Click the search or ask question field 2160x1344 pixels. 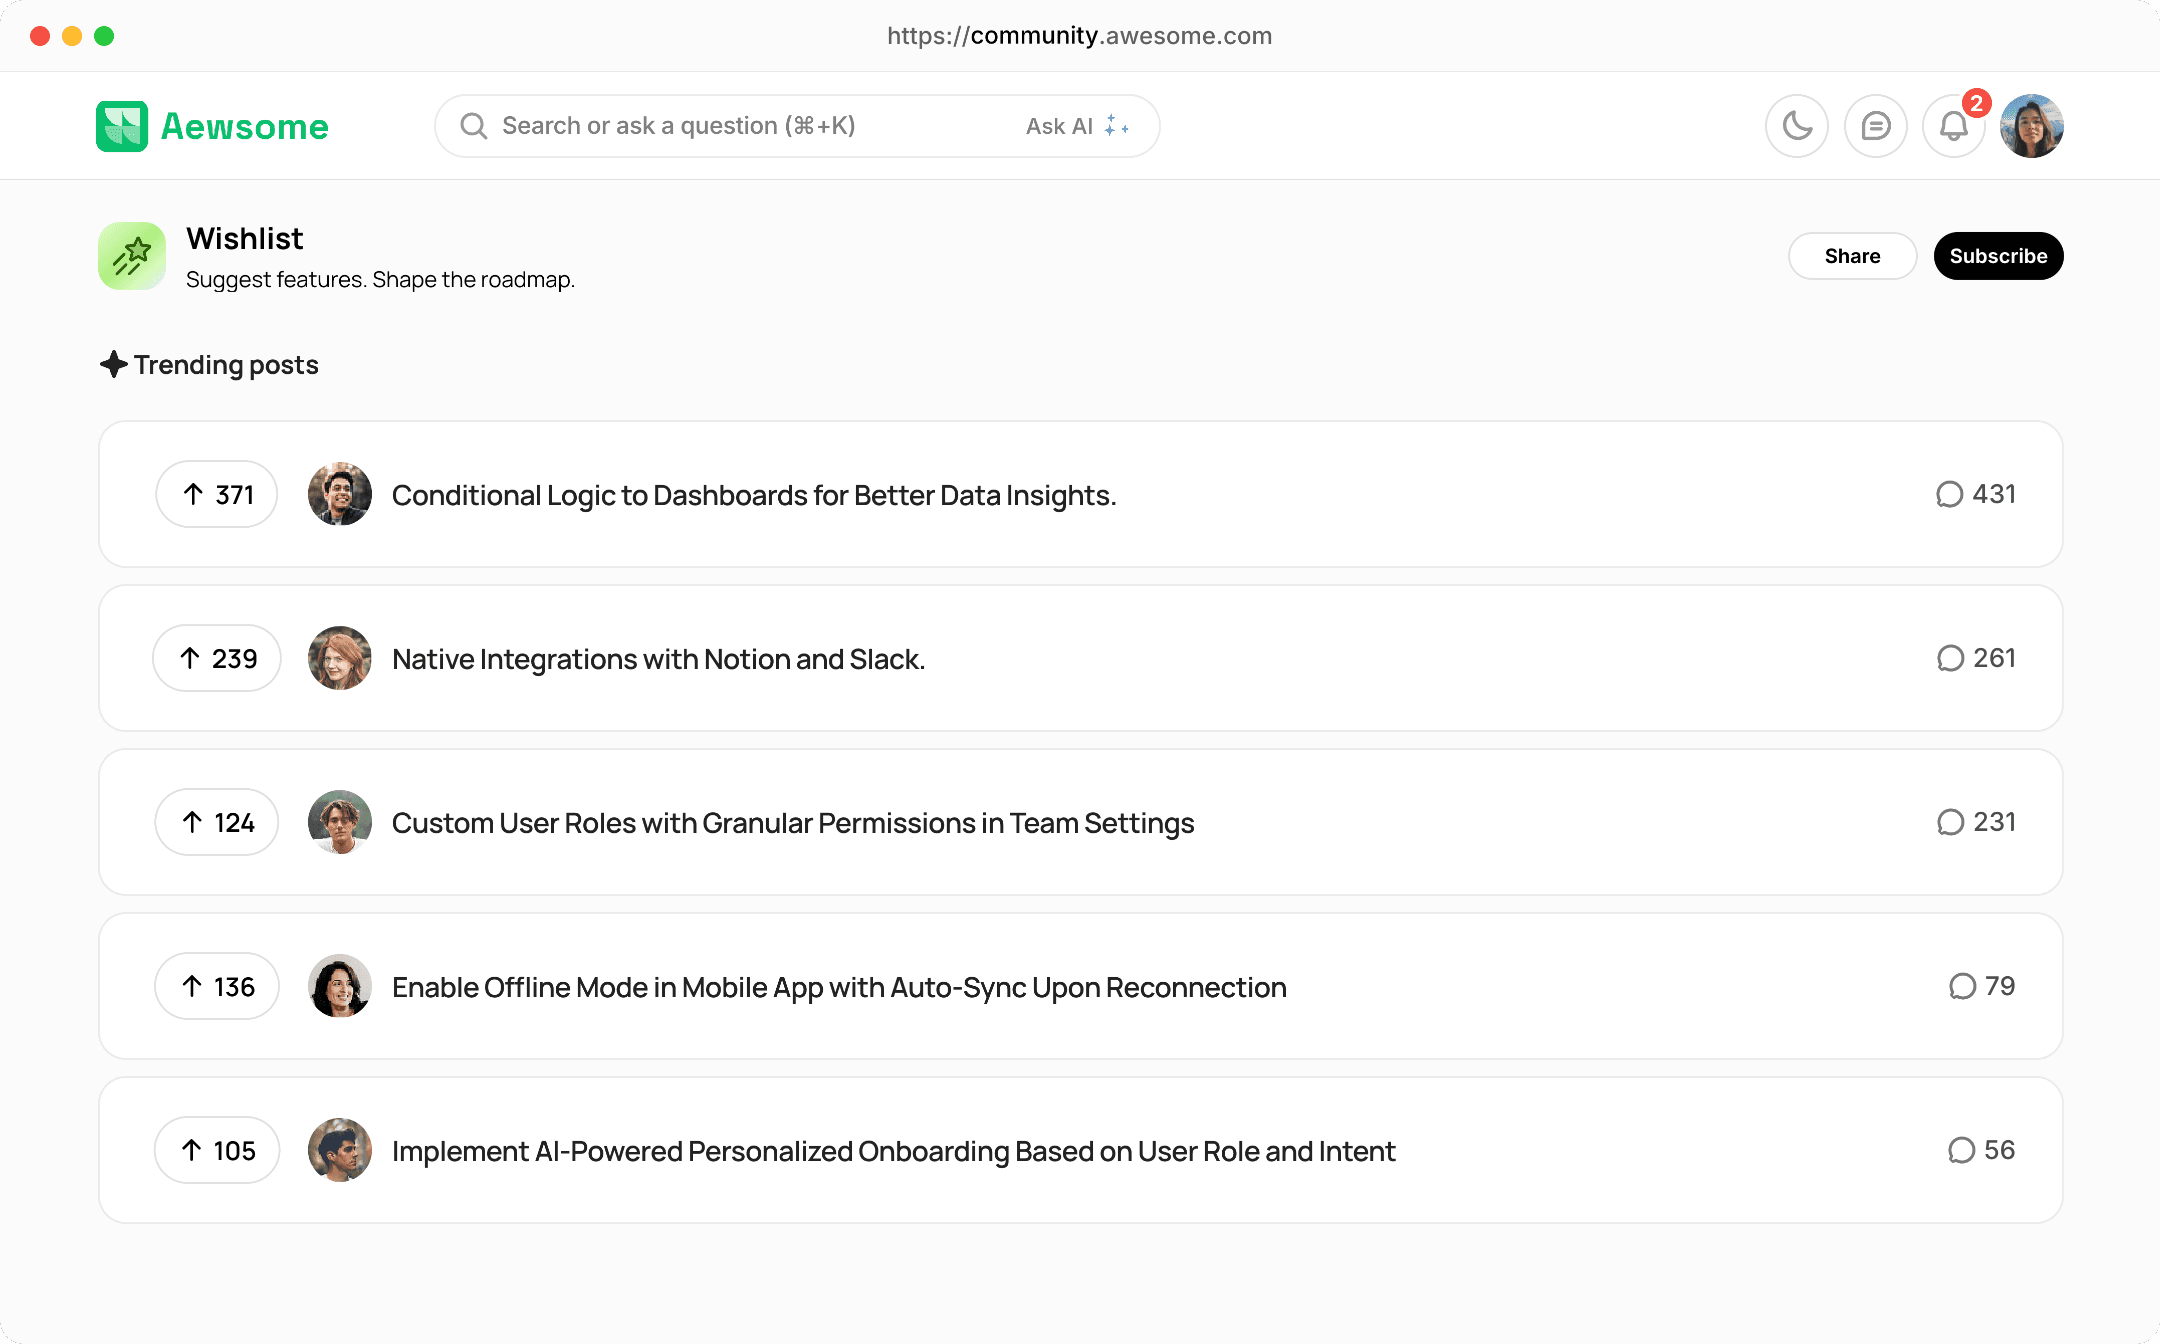[740, 126]
